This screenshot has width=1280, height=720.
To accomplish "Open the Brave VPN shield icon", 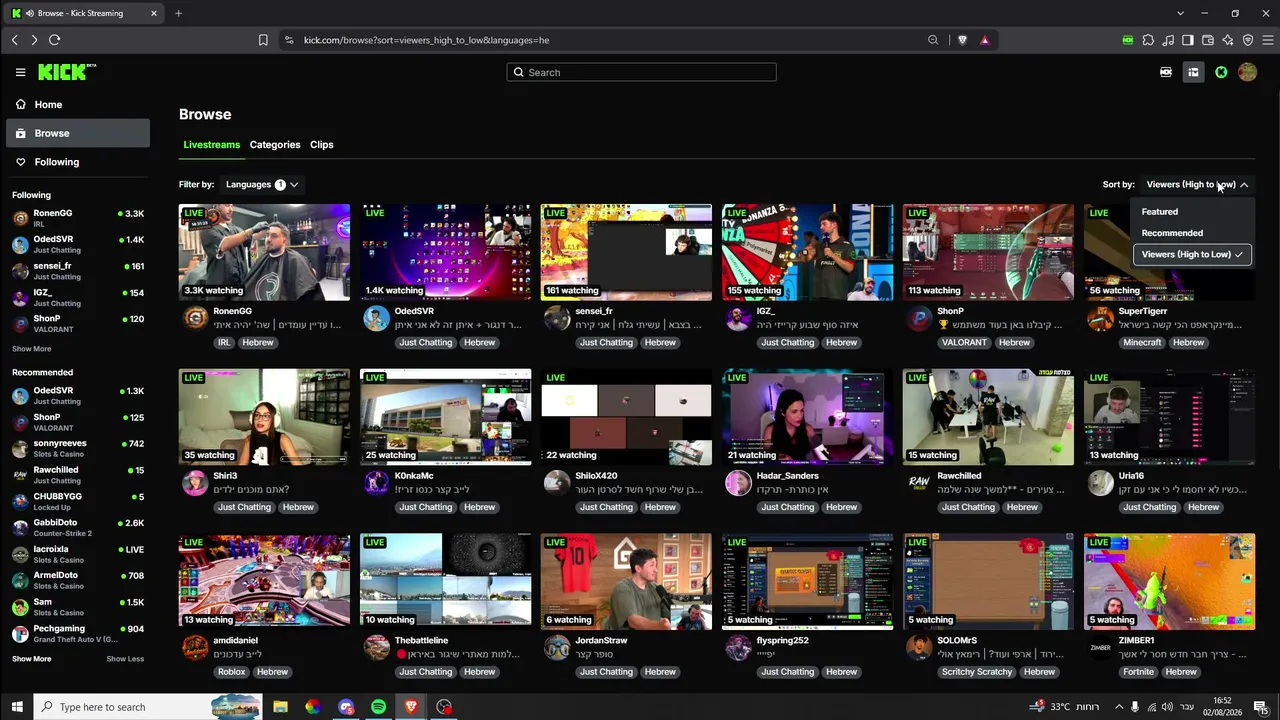I will tap(1248, 40).
